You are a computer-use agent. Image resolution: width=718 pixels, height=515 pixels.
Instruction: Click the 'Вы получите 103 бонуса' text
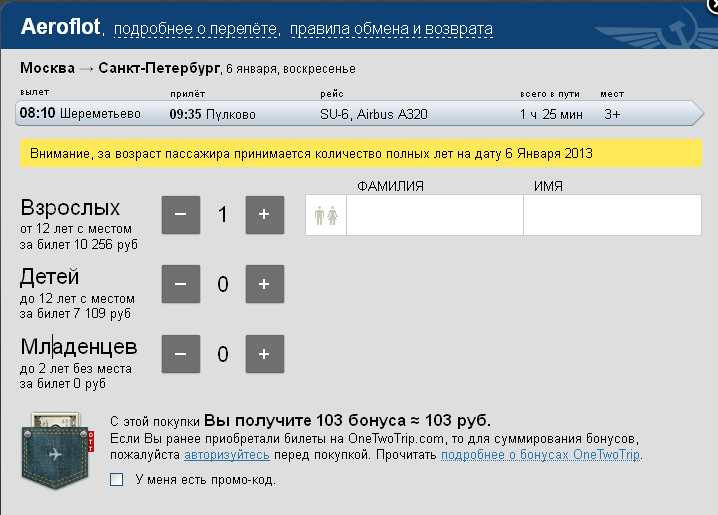tap(305, 420)
